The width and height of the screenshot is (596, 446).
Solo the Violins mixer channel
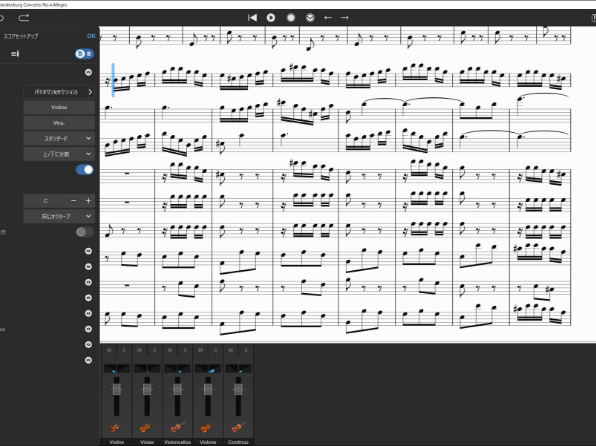[x=124, y=350]
